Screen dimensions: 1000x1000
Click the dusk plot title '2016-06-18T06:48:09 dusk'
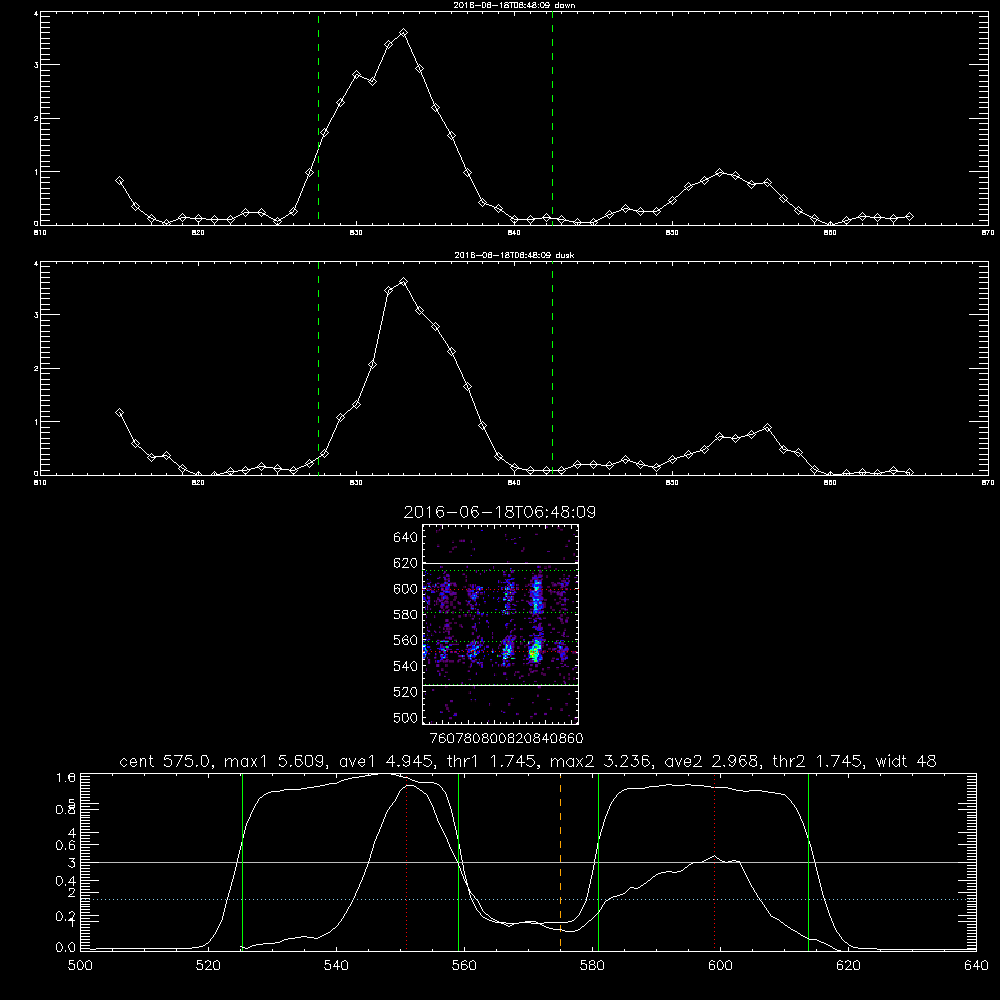click(x=514, y=255)
